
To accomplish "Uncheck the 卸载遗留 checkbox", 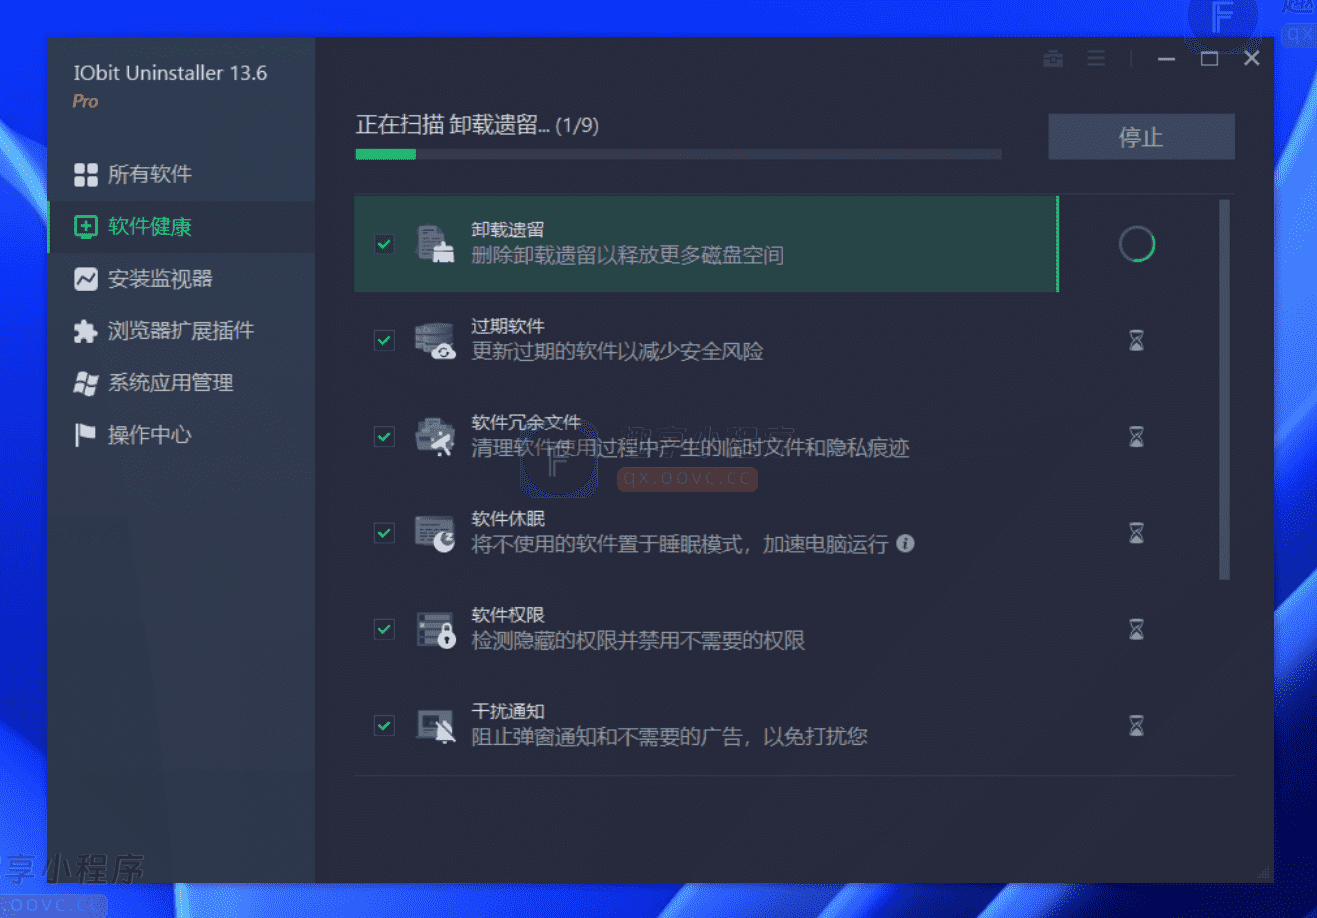I will [x=384, y=244].
